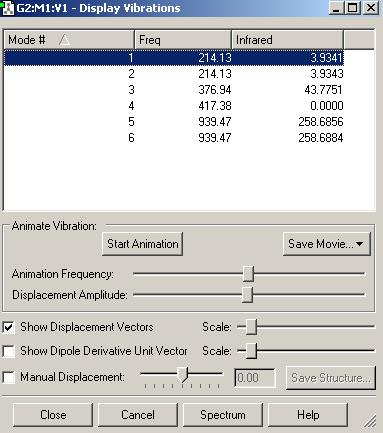Click infrared value 258.6884

321,138
